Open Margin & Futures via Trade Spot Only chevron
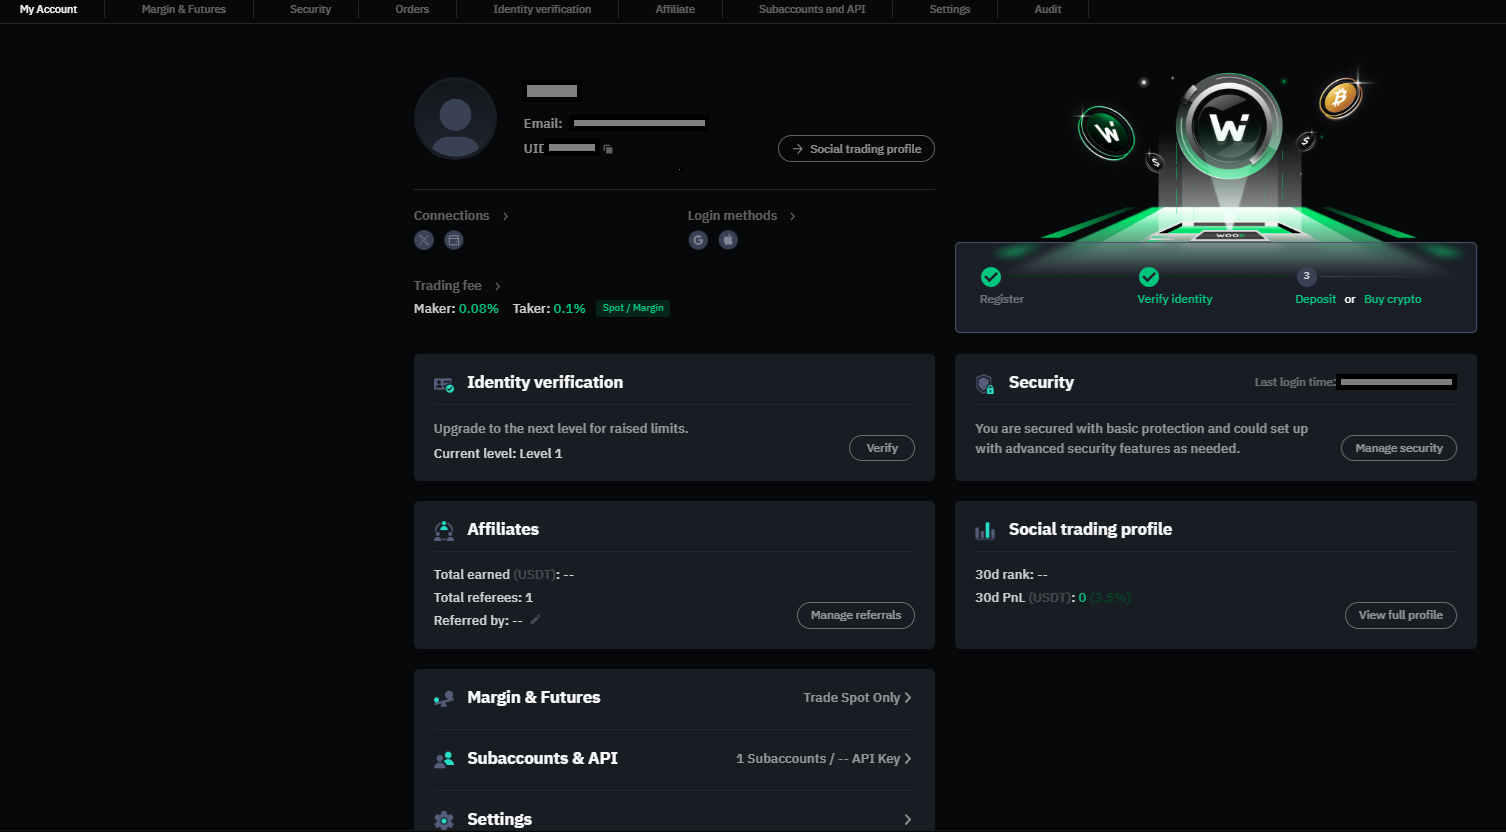The image size is (1506, 832). tap(907, 698)
